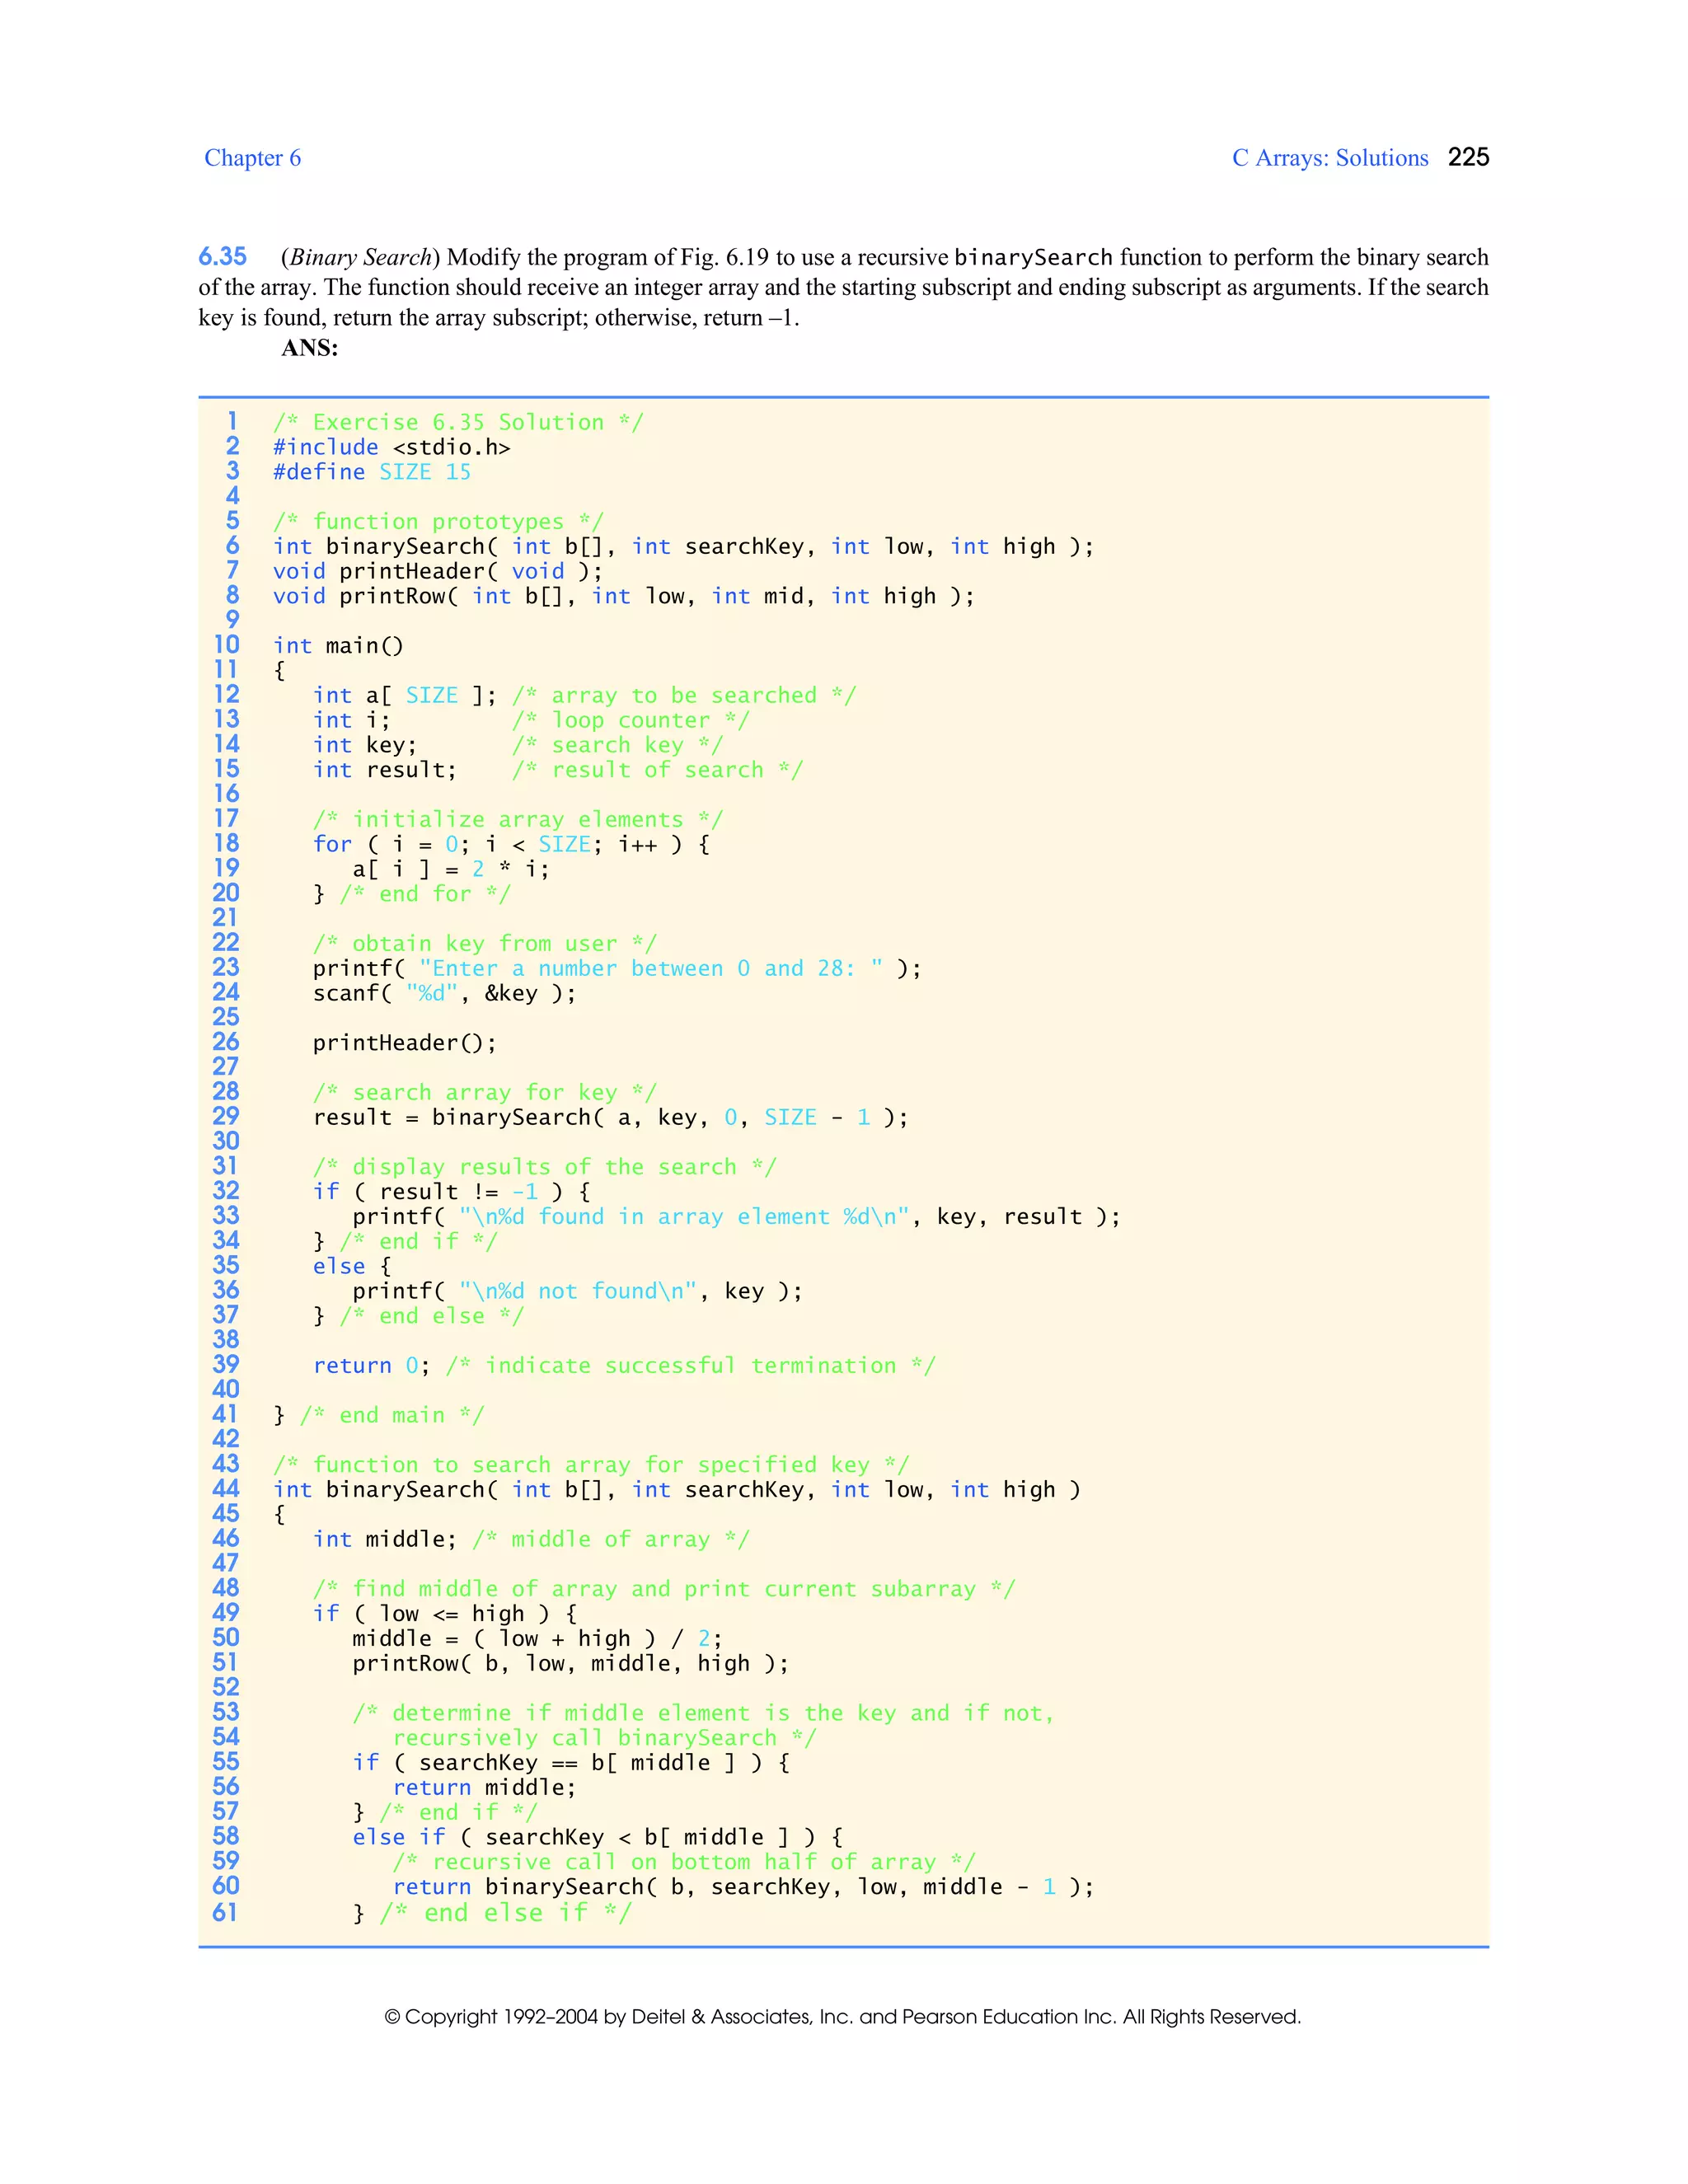
Task: Click the 'int result;' declaration
Action: point(385,770)
